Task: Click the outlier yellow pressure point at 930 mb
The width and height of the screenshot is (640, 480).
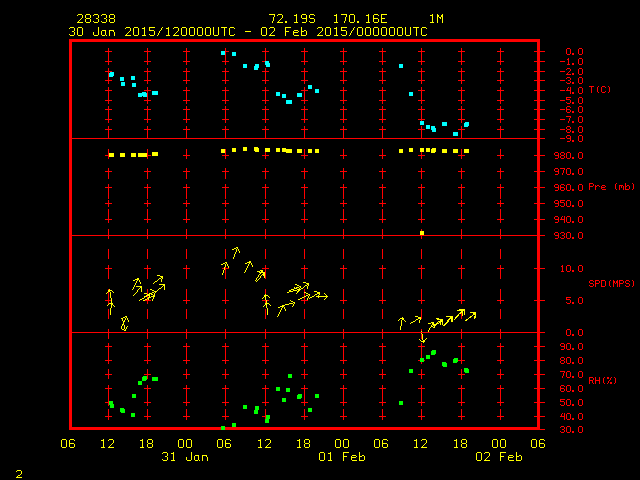Action: pyautogui.click(x=422, y=233)
